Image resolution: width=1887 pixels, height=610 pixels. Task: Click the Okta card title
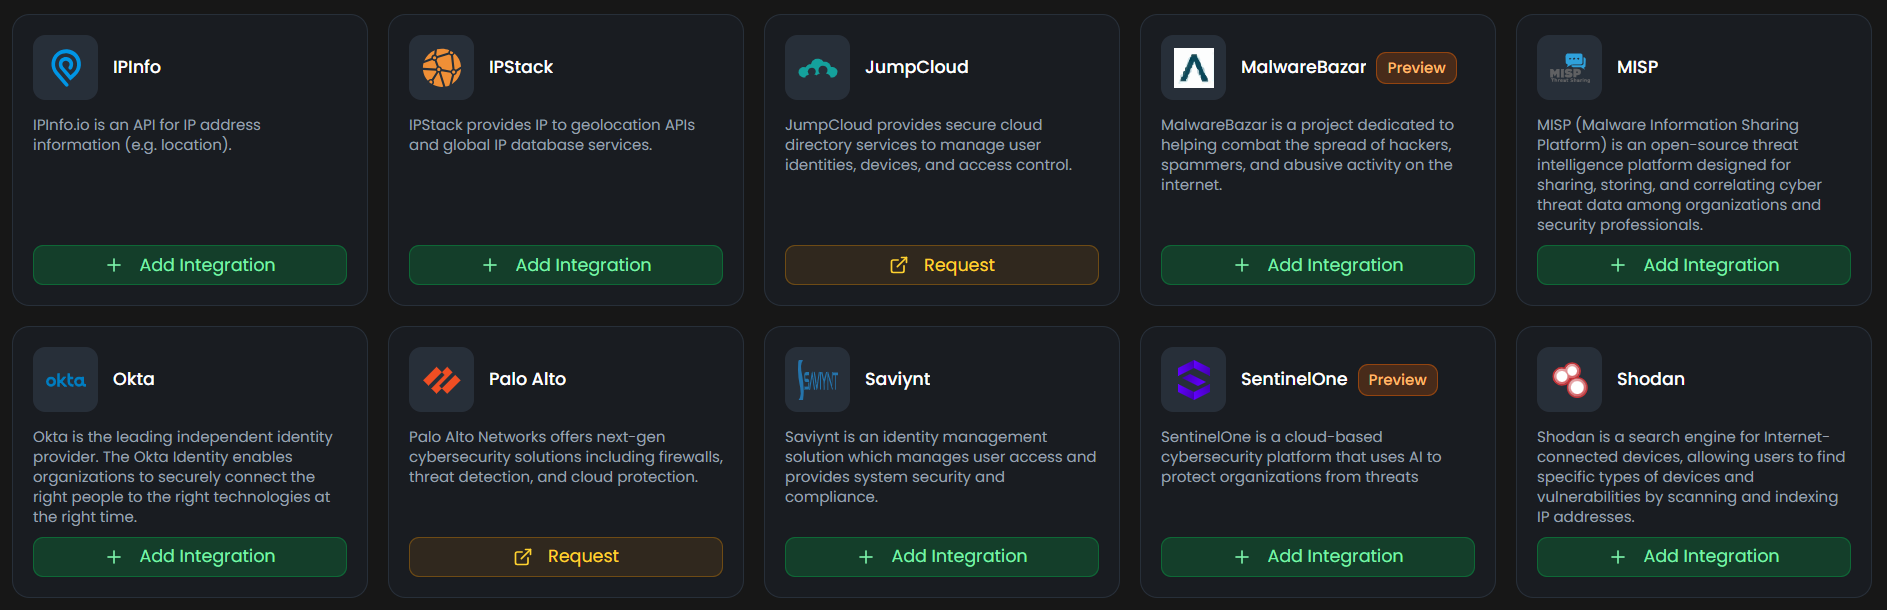click(134, 379)
